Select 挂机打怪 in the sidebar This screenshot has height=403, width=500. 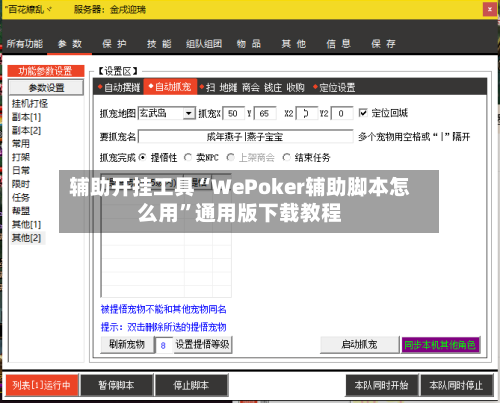coord(30,104)
